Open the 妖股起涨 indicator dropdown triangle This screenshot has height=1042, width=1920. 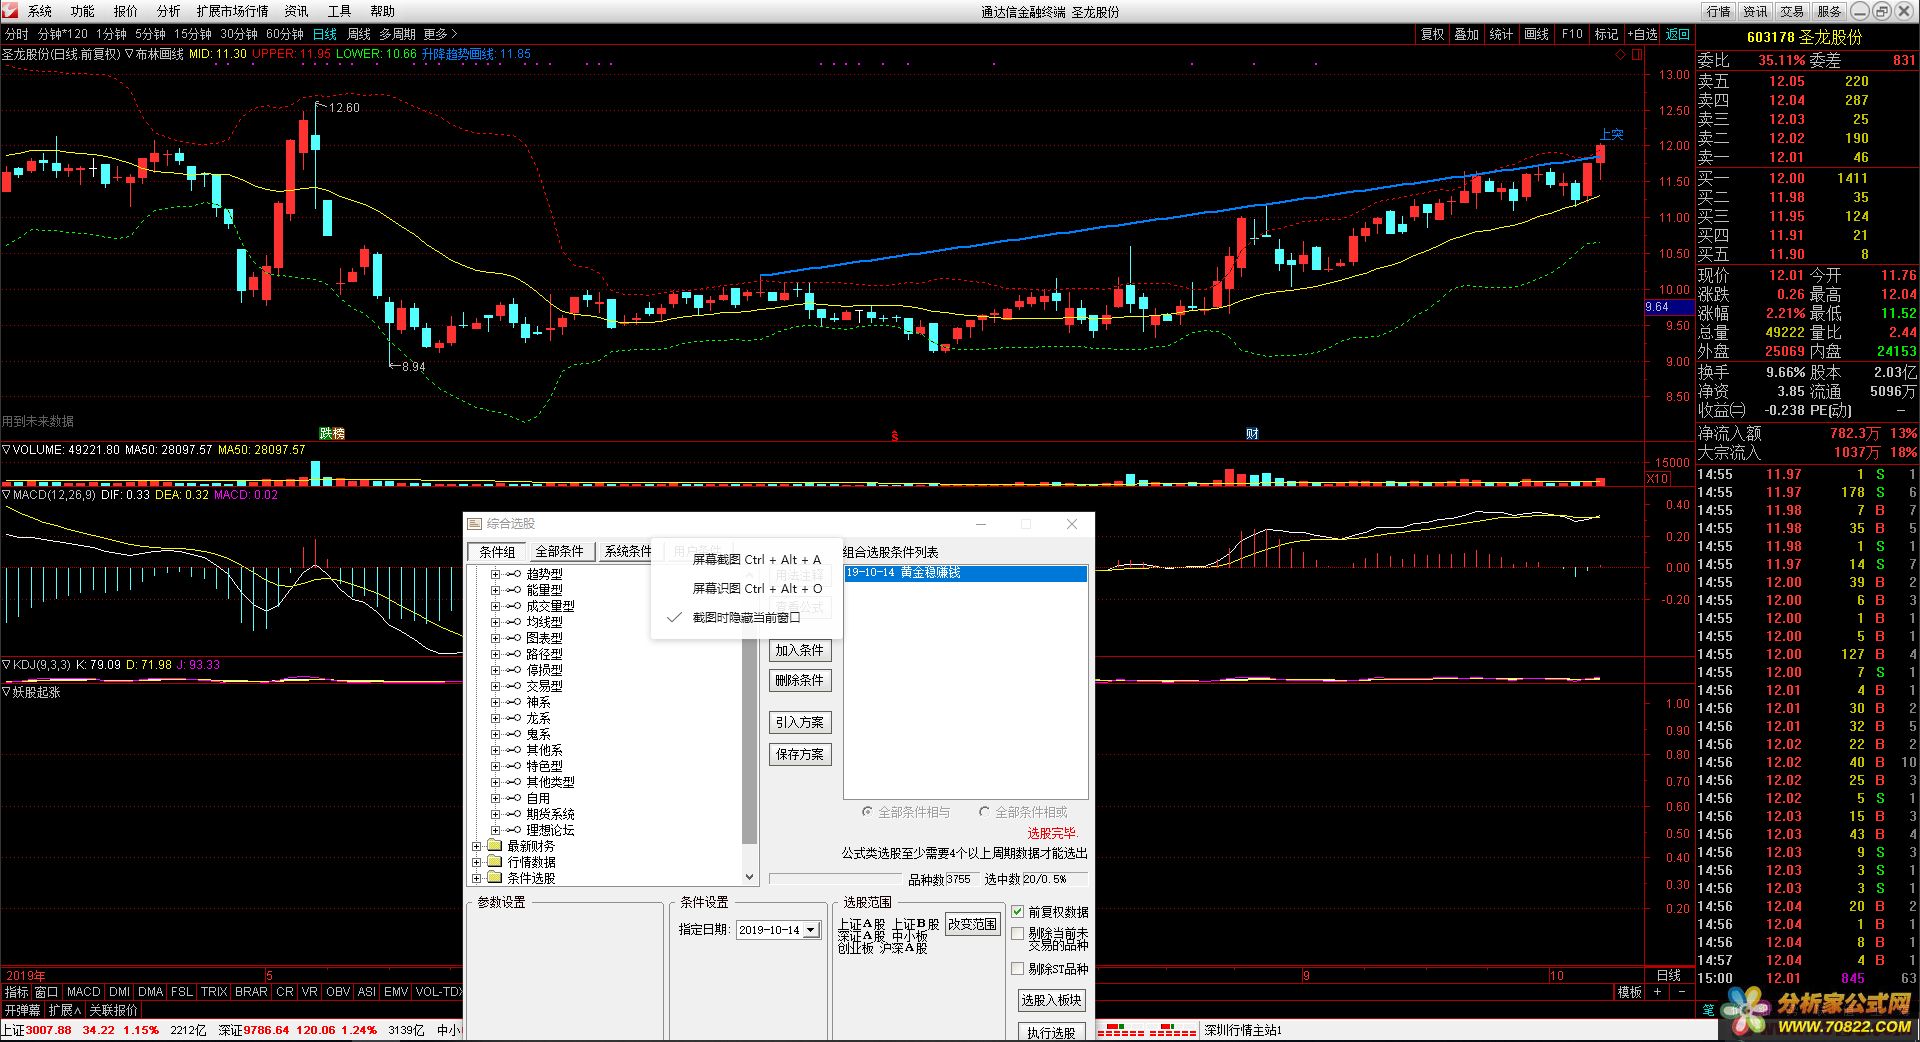coord(6,692)
